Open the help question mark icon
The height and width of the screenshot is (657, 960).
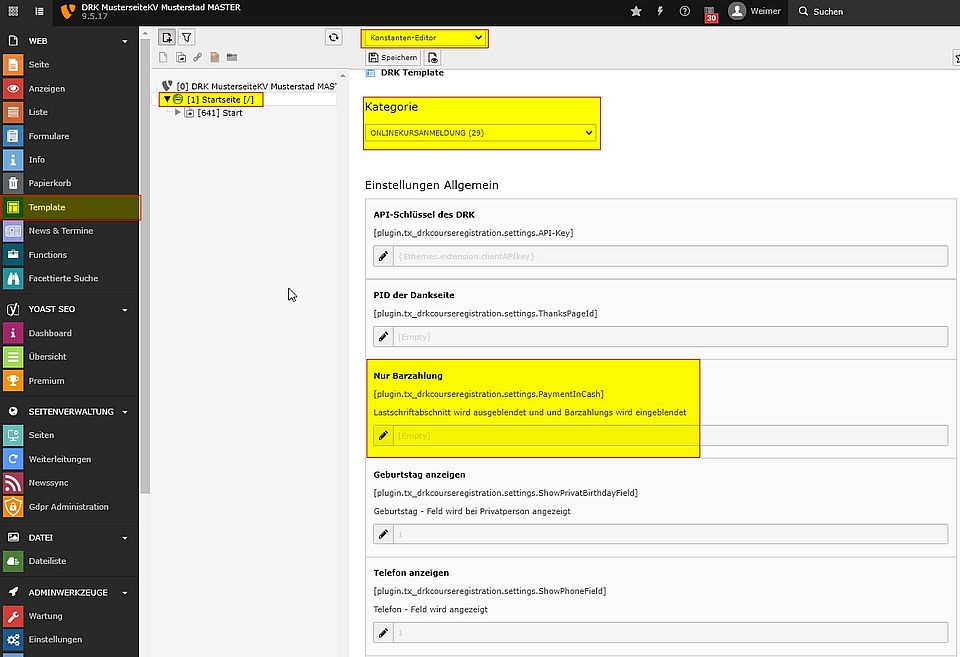(x=685, y=11)
